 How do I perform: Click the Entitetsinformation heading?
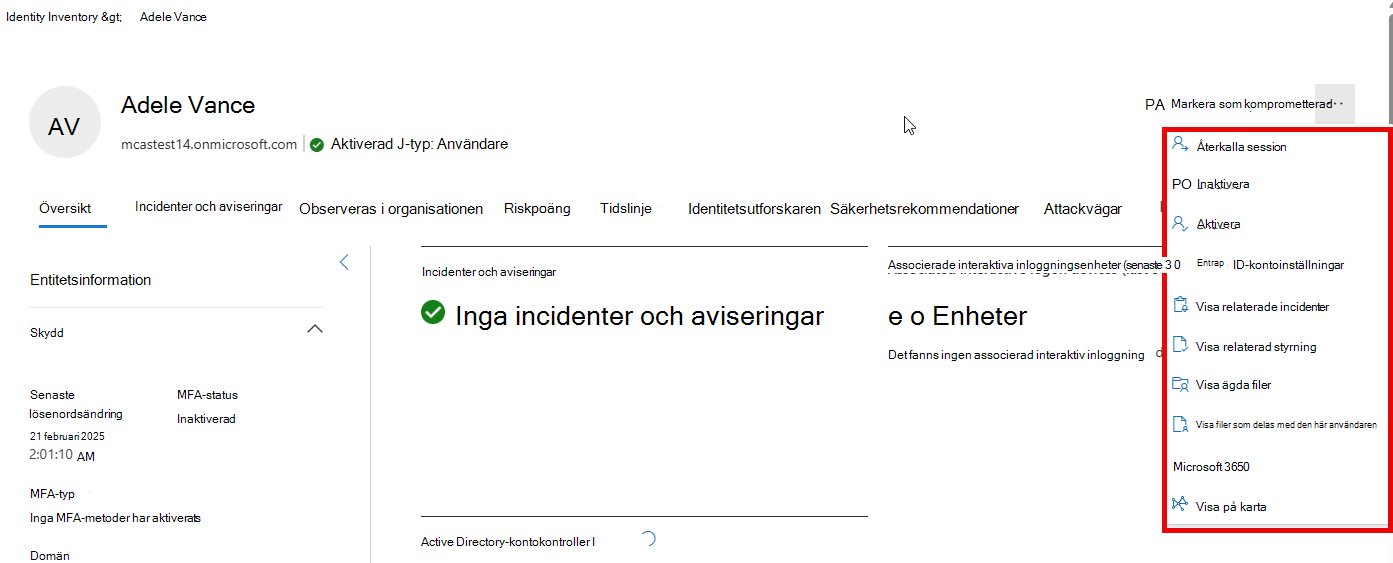point(91,280)
